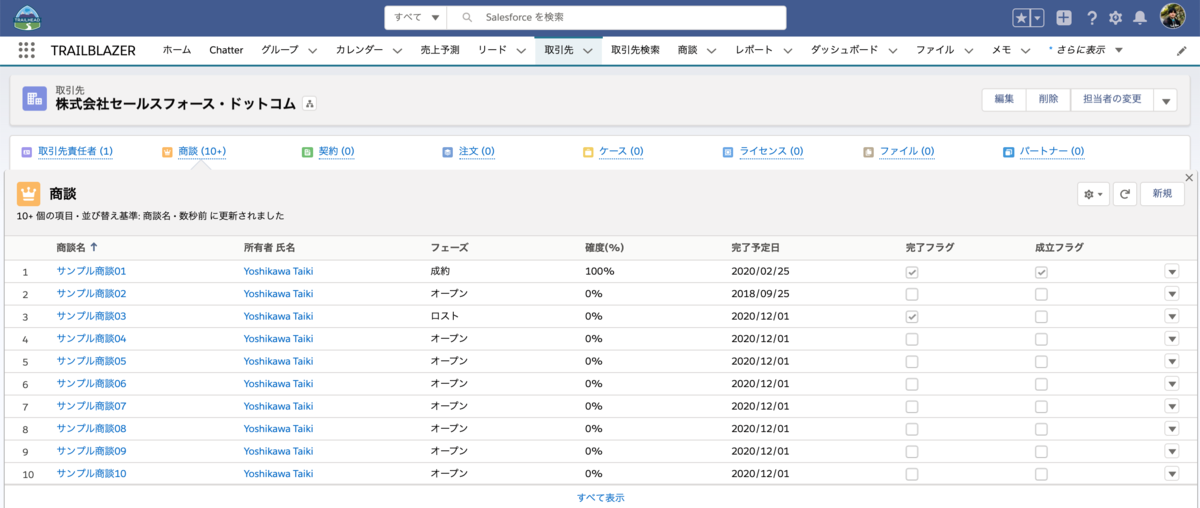Click the account record building icon
This screenshot has height=508, width=1200.
point(35,98)
